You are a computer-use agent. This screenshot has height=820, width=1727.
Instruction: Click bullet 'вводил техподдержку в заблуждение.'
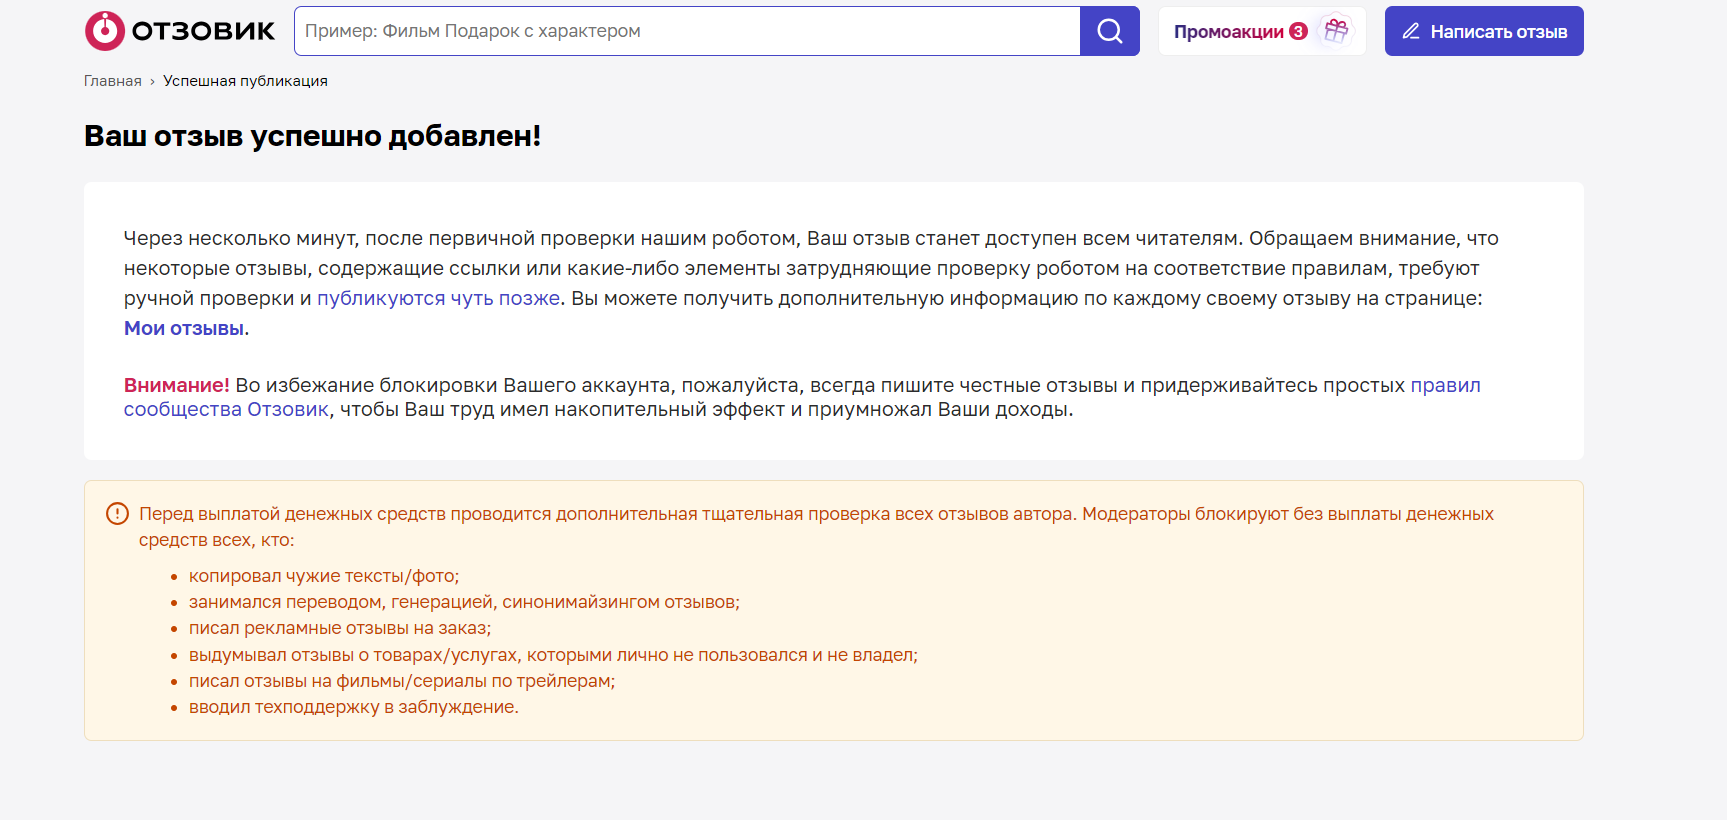(354, 707)
